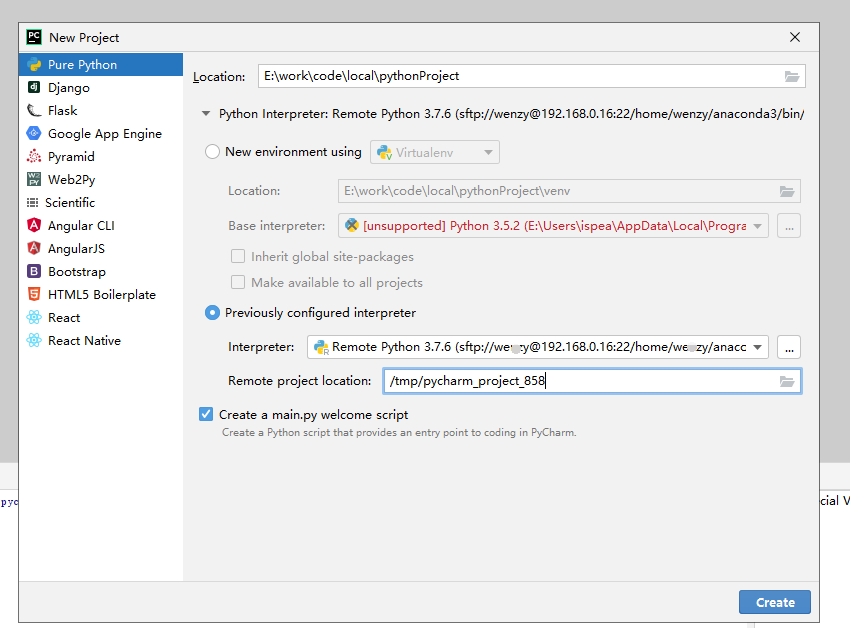Image resolution: width=850 pixels, height=628 pixels.
Task: Click the remote Python icon in Interpreter combo
Action: [321, 347]
